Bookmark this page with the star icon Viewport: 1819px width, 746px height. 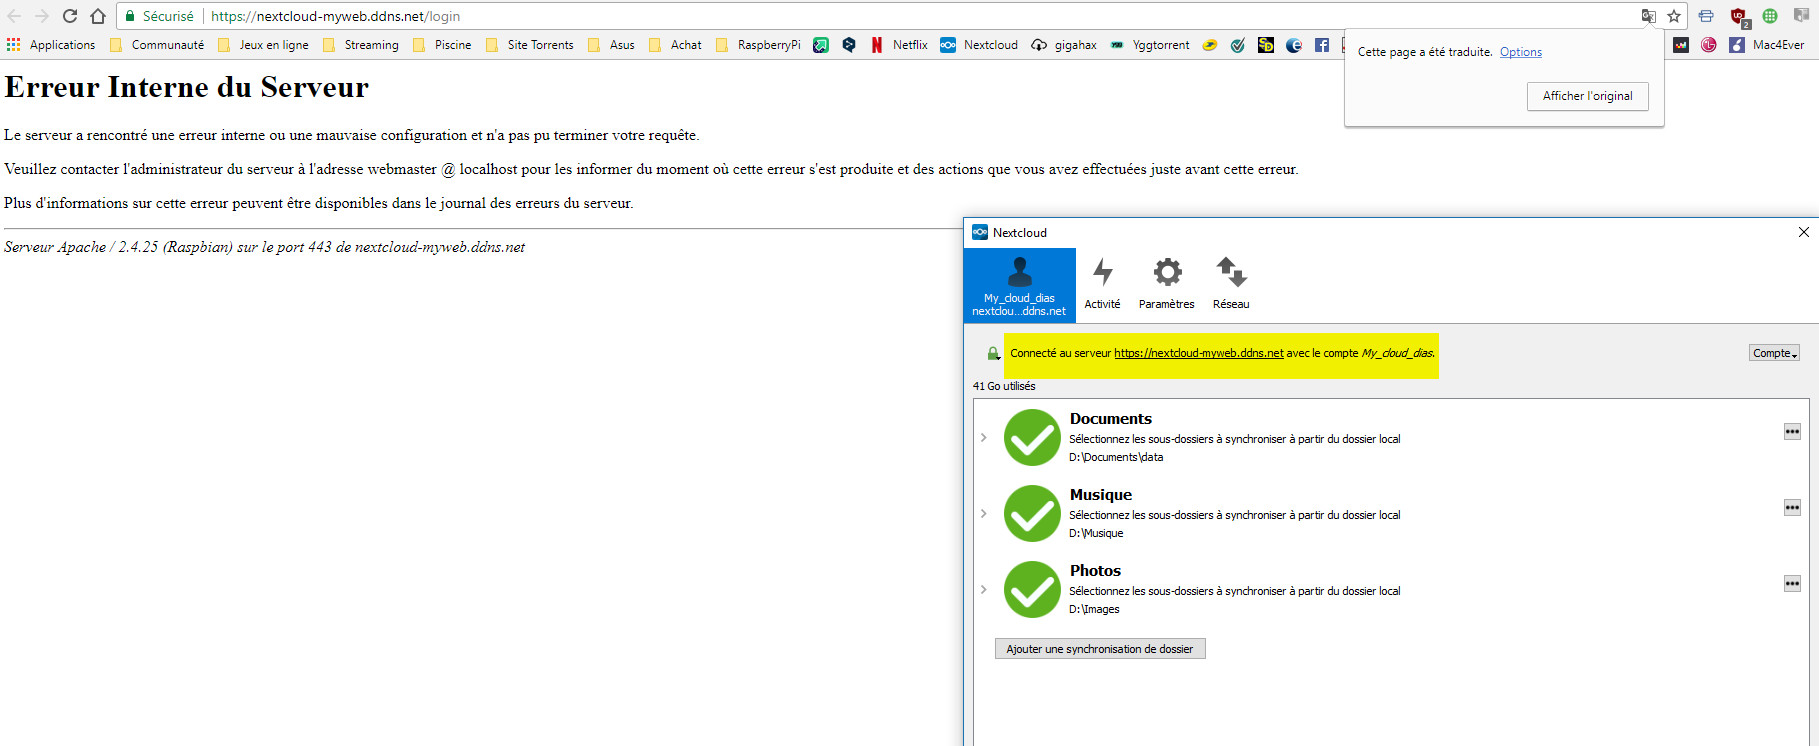click(x=1674, y=16)
